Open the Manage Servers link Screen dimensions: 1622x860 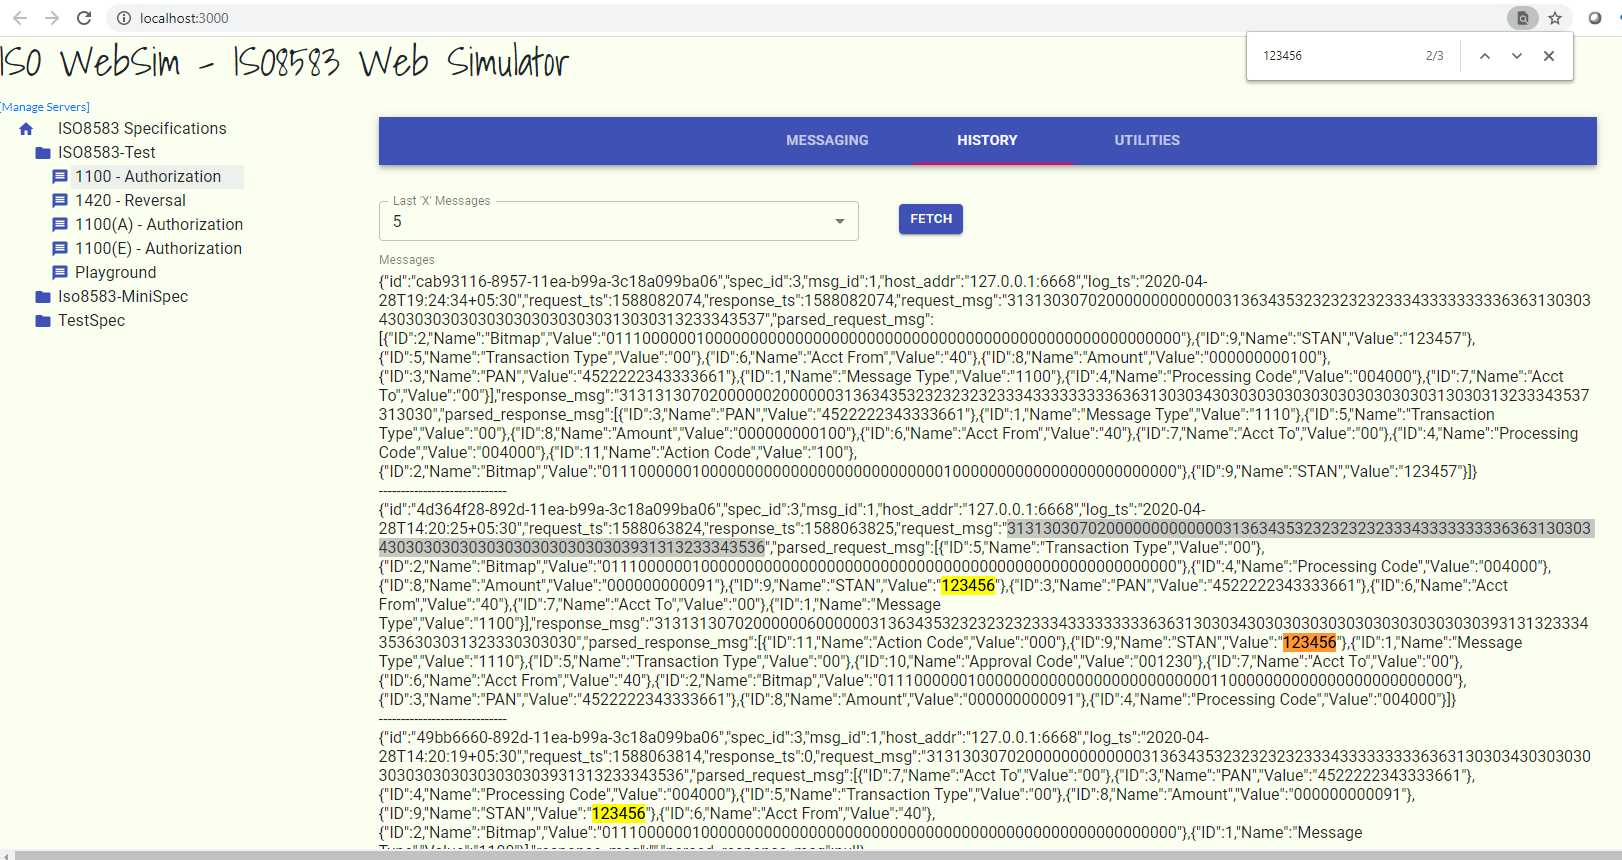point(45,107)
